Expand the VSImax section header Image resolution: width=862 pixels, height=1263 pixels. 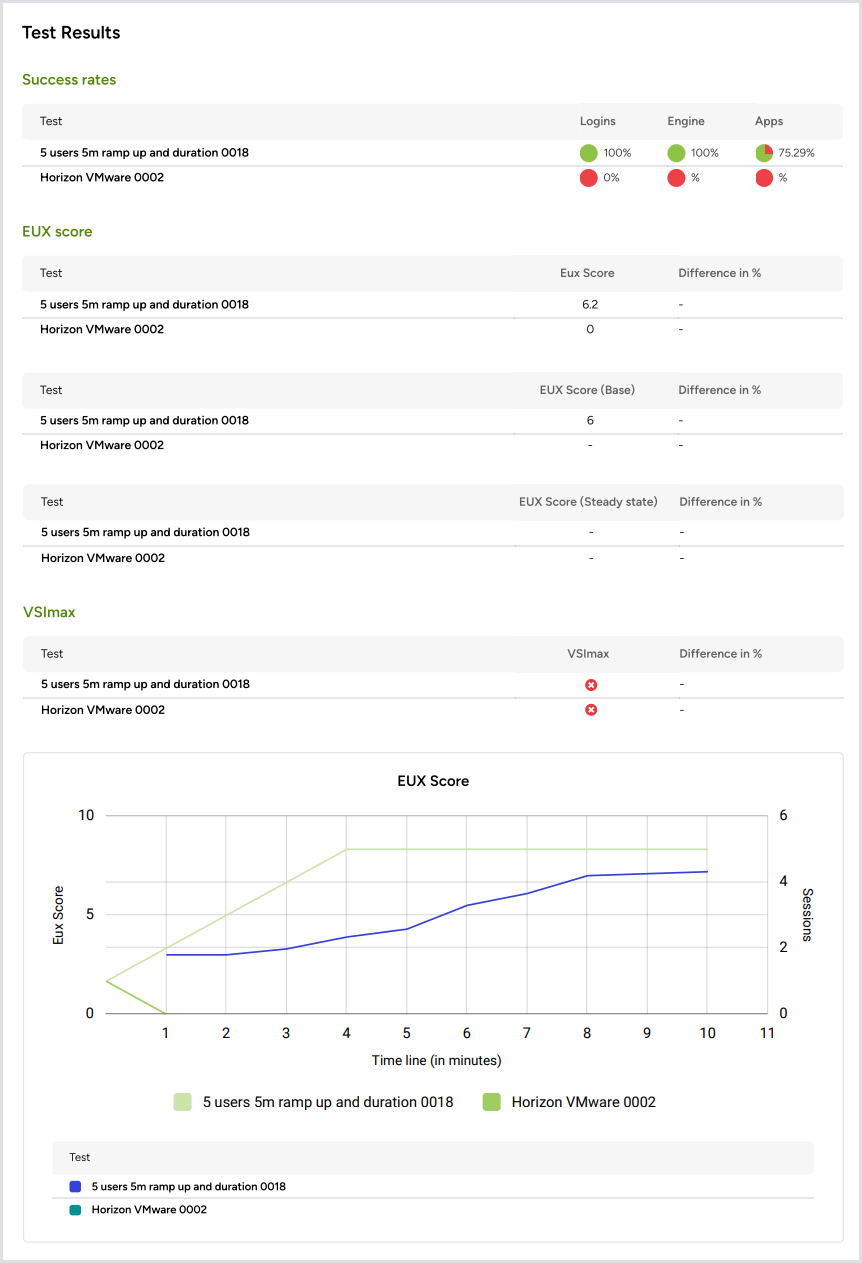[49, 611]
